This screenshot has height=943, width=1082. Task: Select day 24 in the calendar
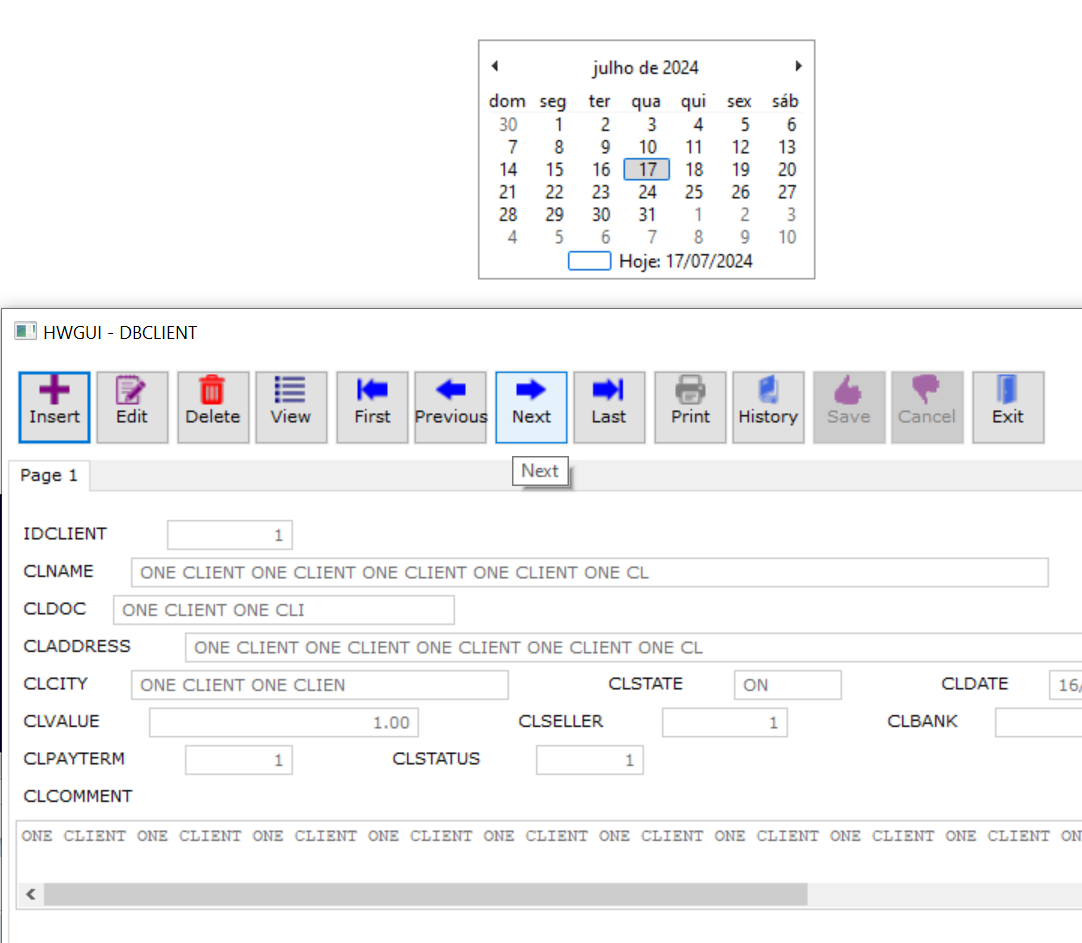click(x=647, y=192)
